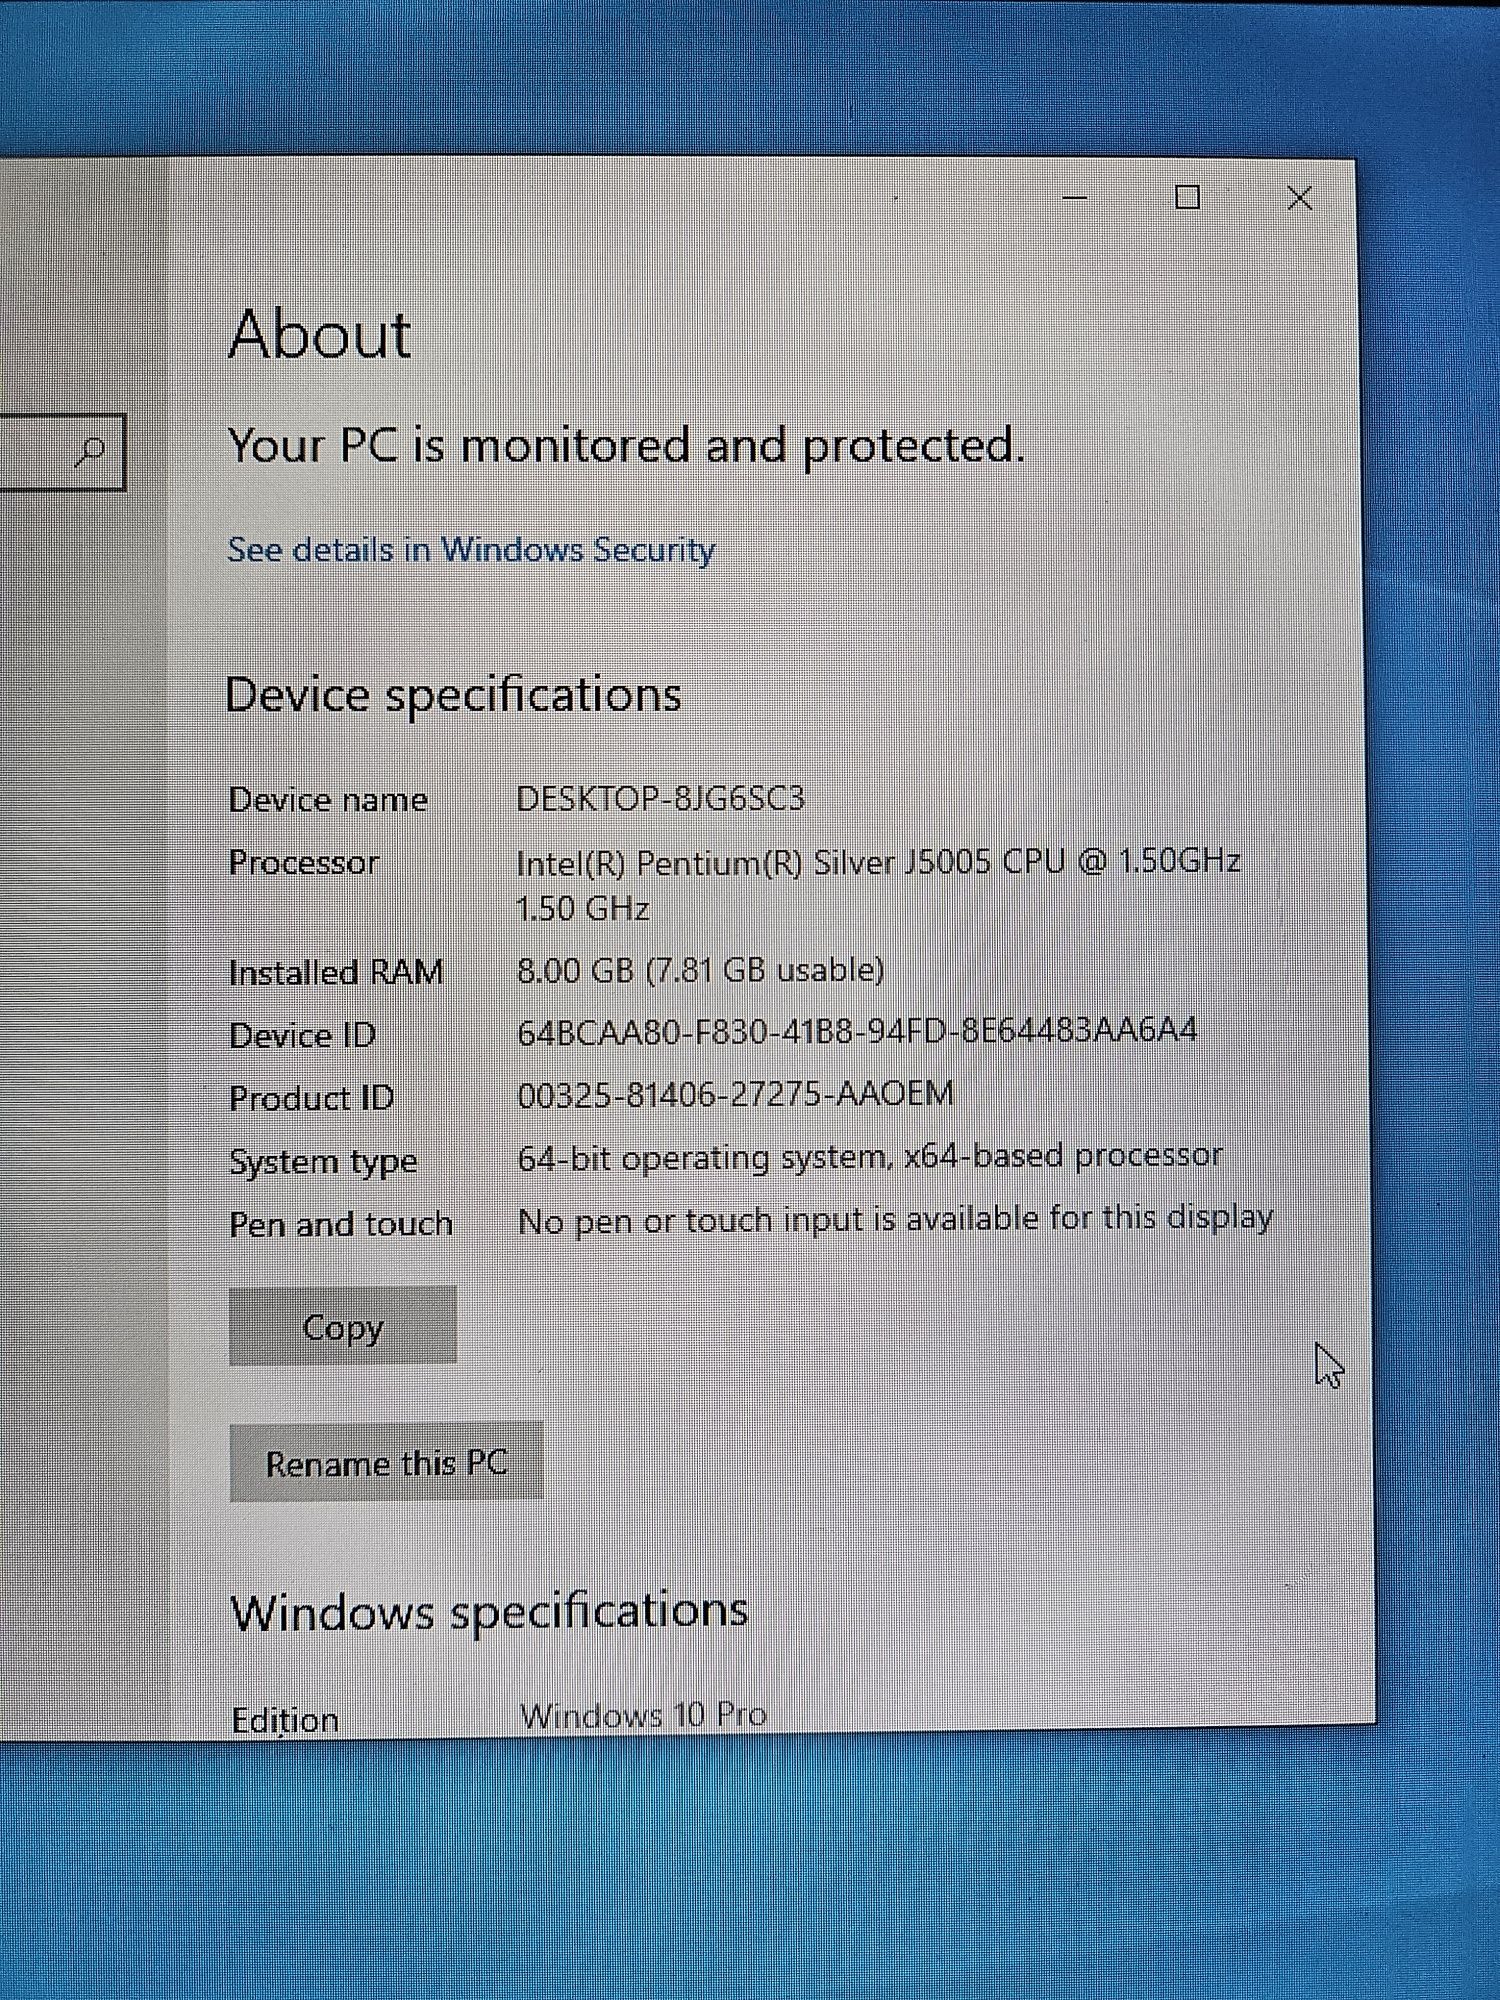This screenshot has width=1500, height=2000.
Task: Click the Windows specifications heading
Action: point(489,1611)
